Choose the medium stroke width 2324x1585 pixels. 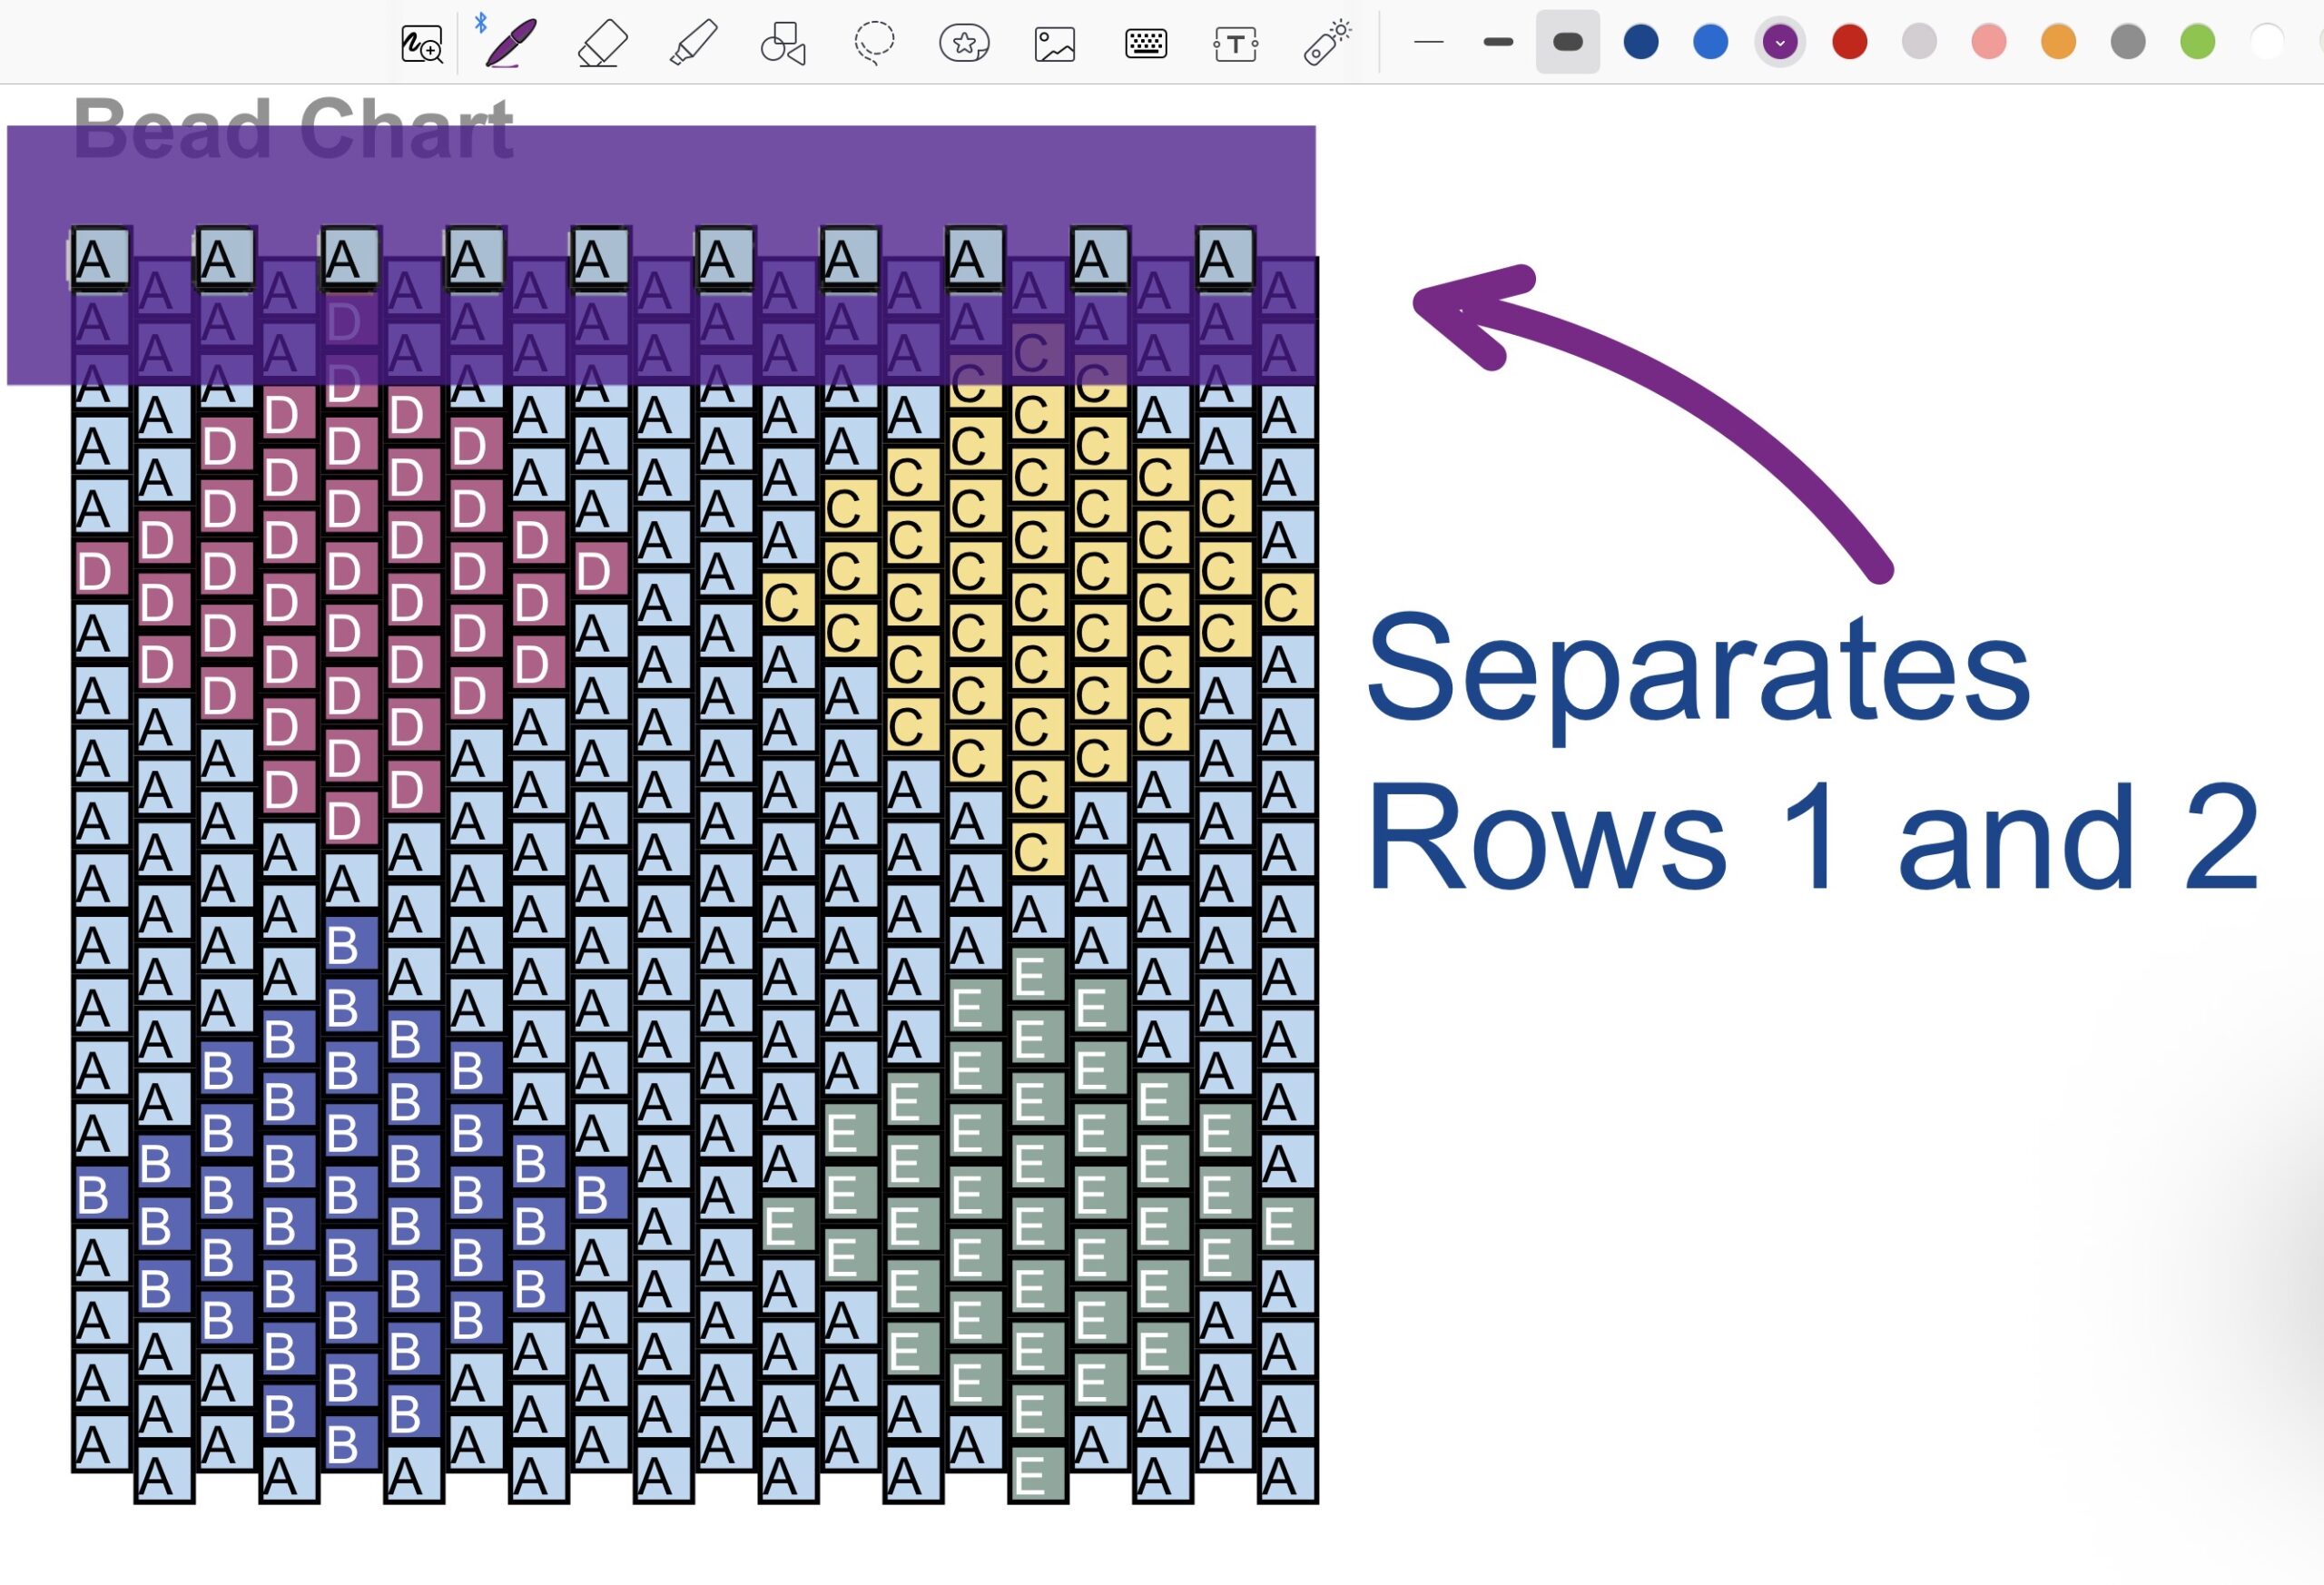pyautogui.click(x=1498, y=42)
